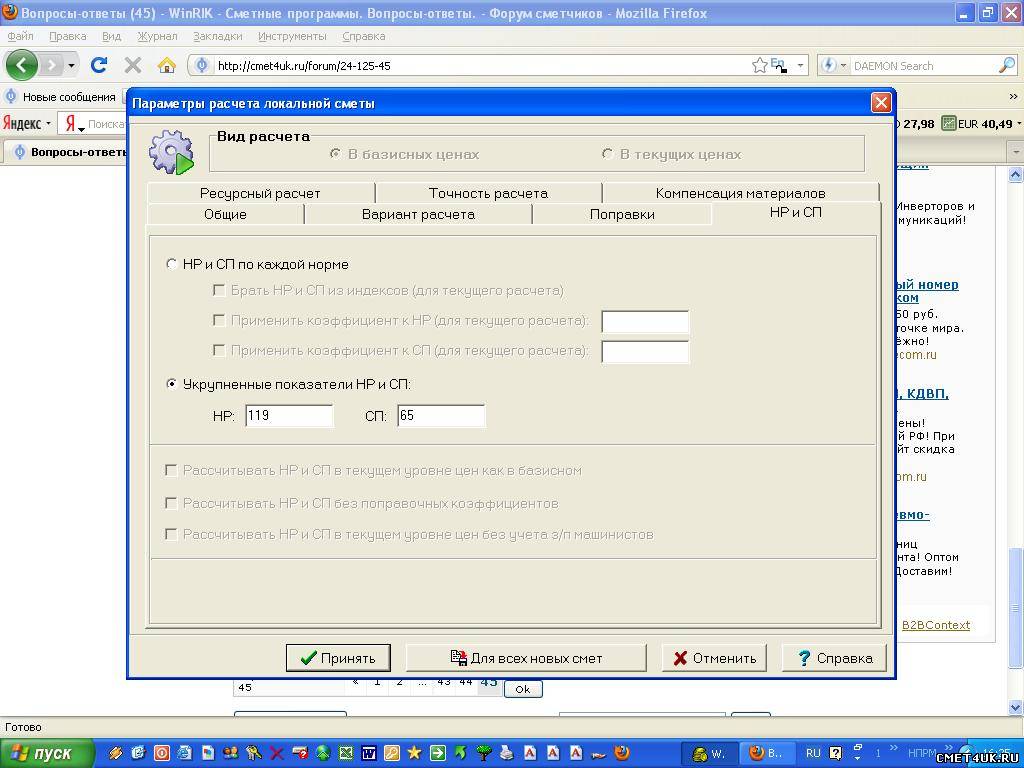Click the printer quick launch icon
This screenshot has width=1024, height=768.
coord(507,753)
